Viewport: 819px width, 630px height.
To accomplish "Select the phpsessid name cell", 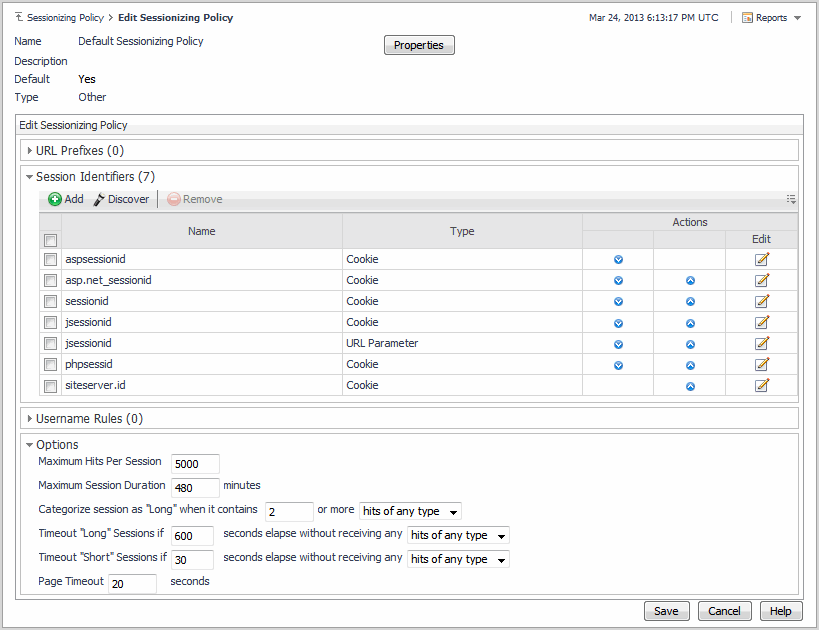I will click(202, 364).
